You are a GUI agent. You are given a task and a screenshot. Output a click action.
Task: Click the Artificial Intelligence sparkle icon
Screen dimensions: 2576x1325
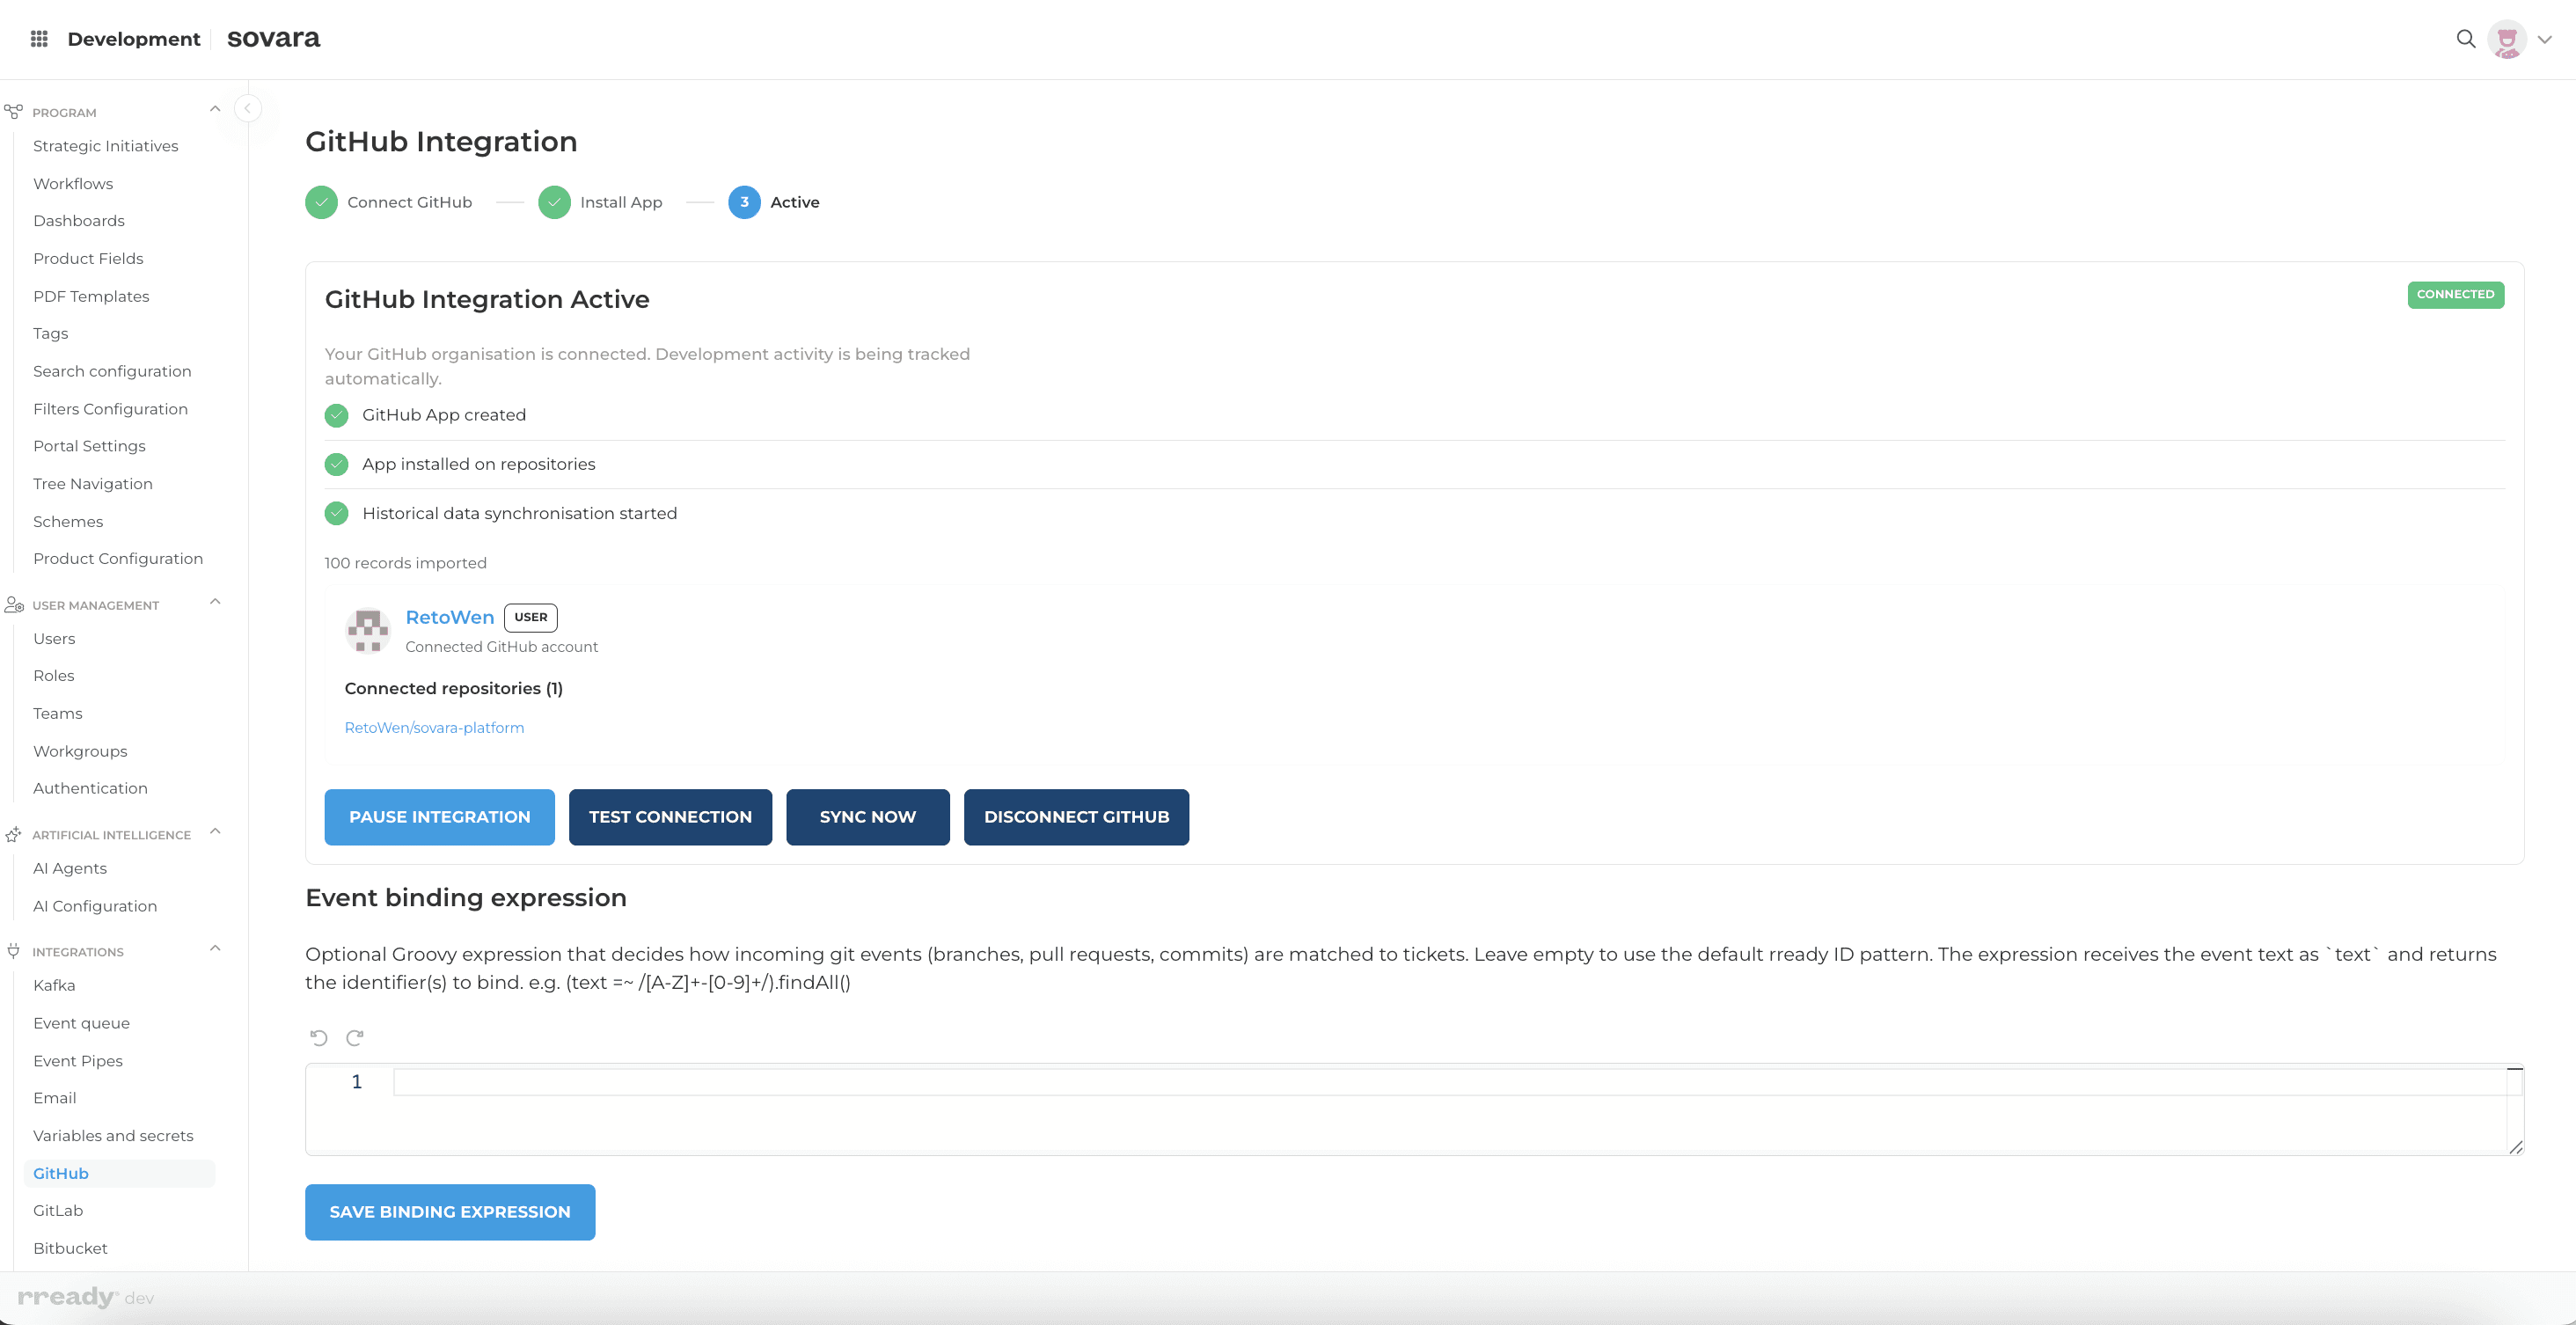point(13,834)
